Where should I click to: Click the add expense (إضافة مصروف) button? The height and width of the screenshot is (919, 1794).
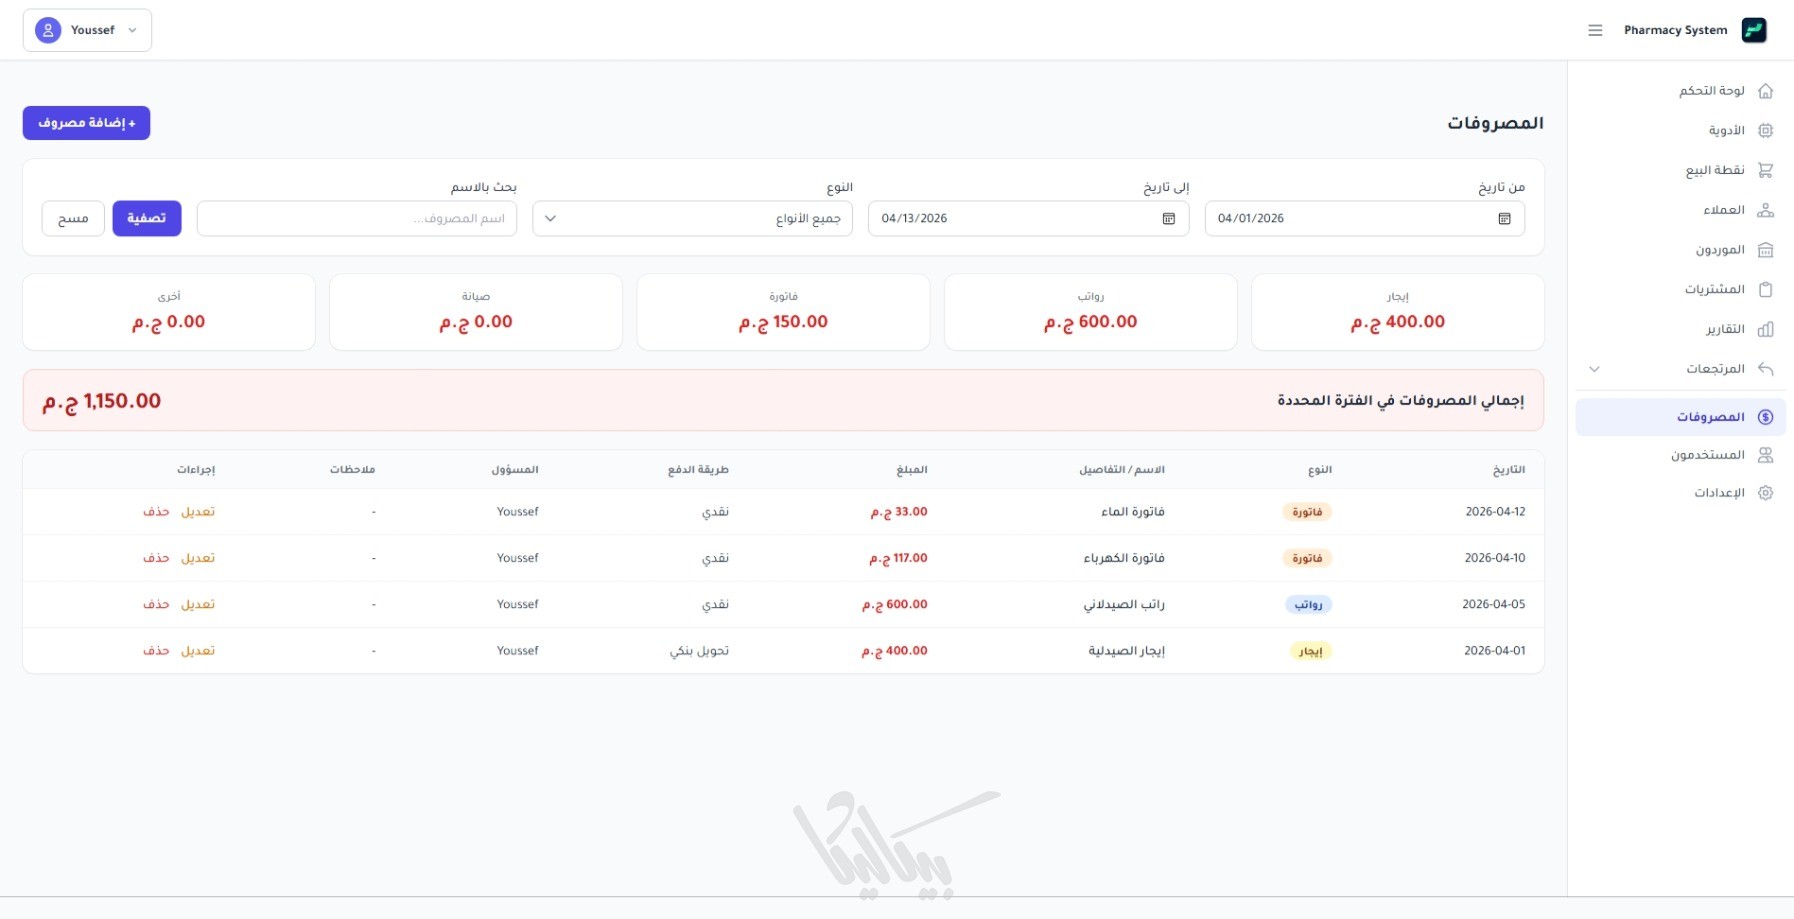86,123
